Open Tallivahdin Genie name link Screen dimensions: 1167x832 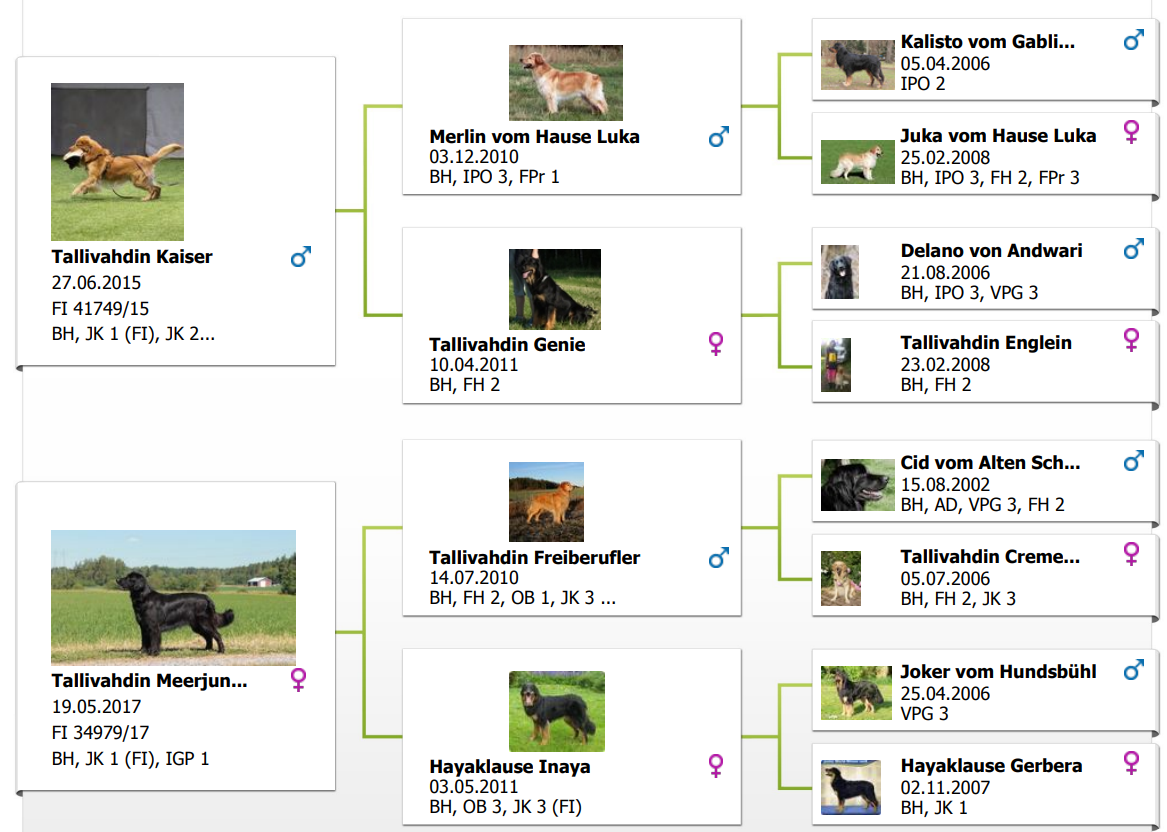[507, 345]
